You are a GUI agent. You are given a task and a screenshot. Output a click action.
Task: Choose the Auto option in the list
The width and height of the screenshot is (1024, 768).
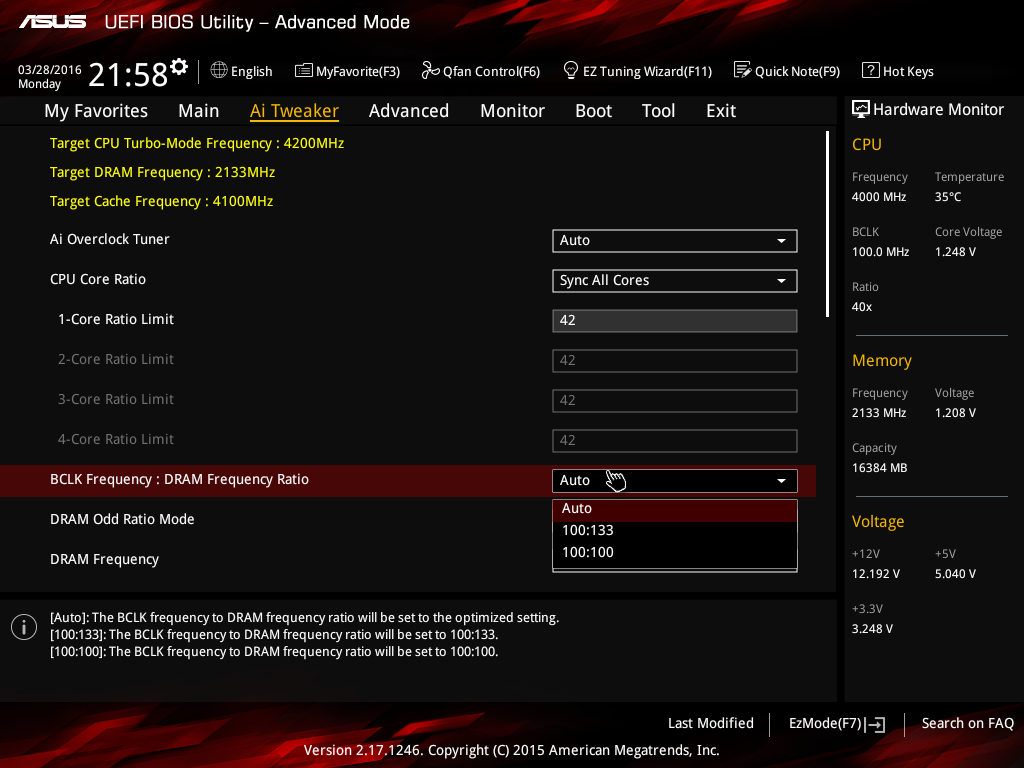pos(675,509)
